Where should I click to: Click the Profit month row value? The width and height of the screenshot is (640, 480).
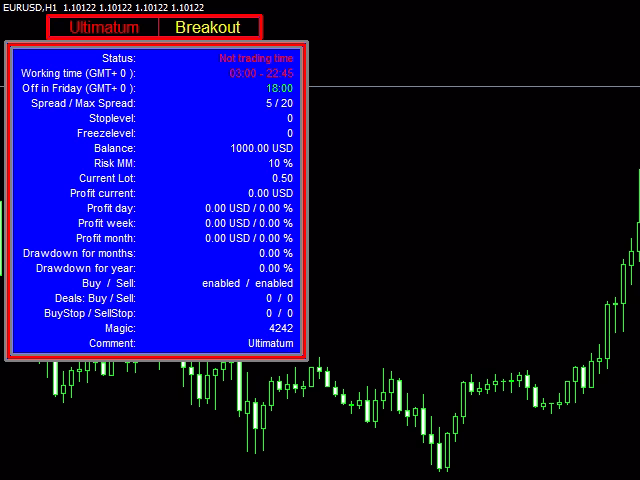(x=249, y=238)
